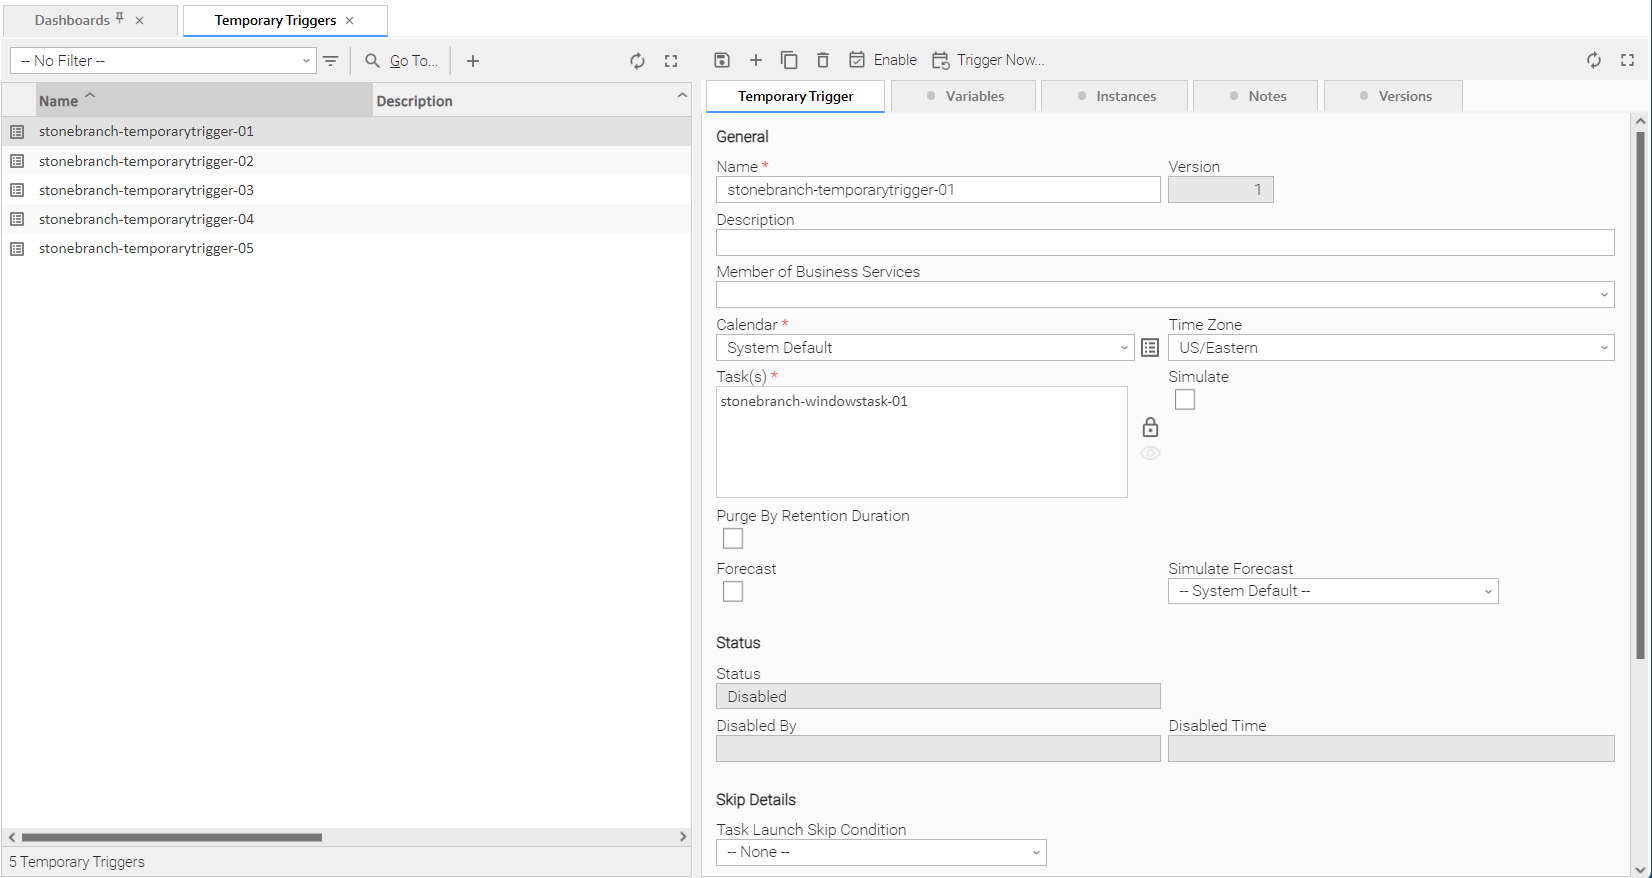The height and width of the screenshot is (878, 1652).
Task: Click the Trigger Now button
Action: [x=988, y=60]
